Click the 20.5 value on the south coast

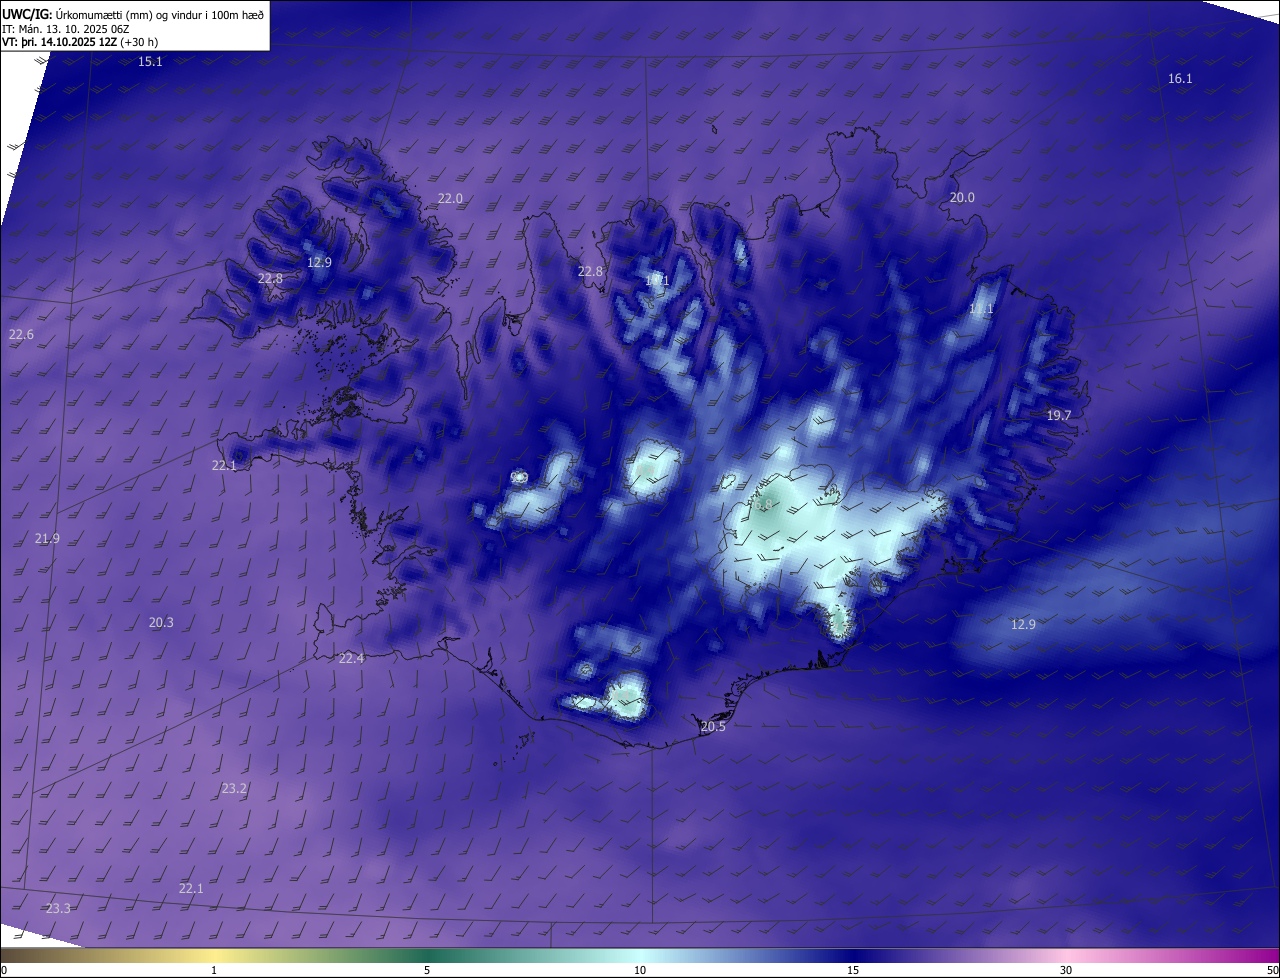click(713, 727)
